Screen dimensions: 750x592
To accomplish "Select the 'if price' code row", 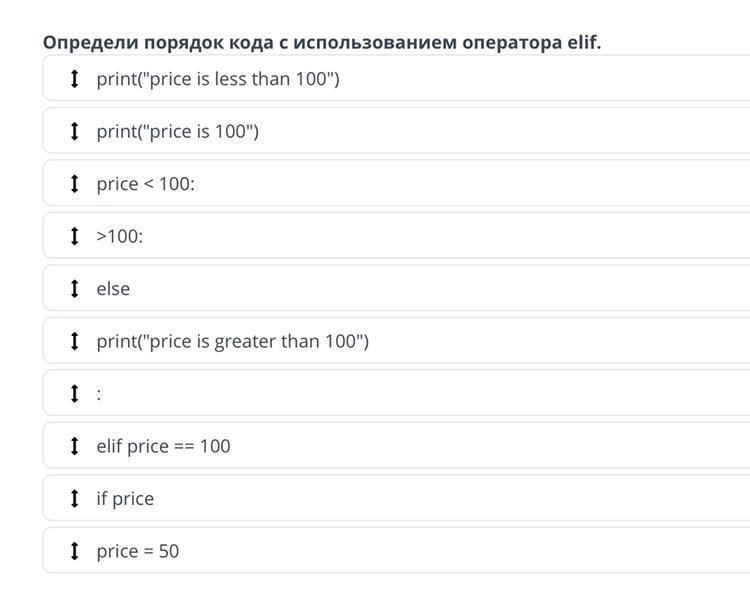I will [x=400, y=498].
